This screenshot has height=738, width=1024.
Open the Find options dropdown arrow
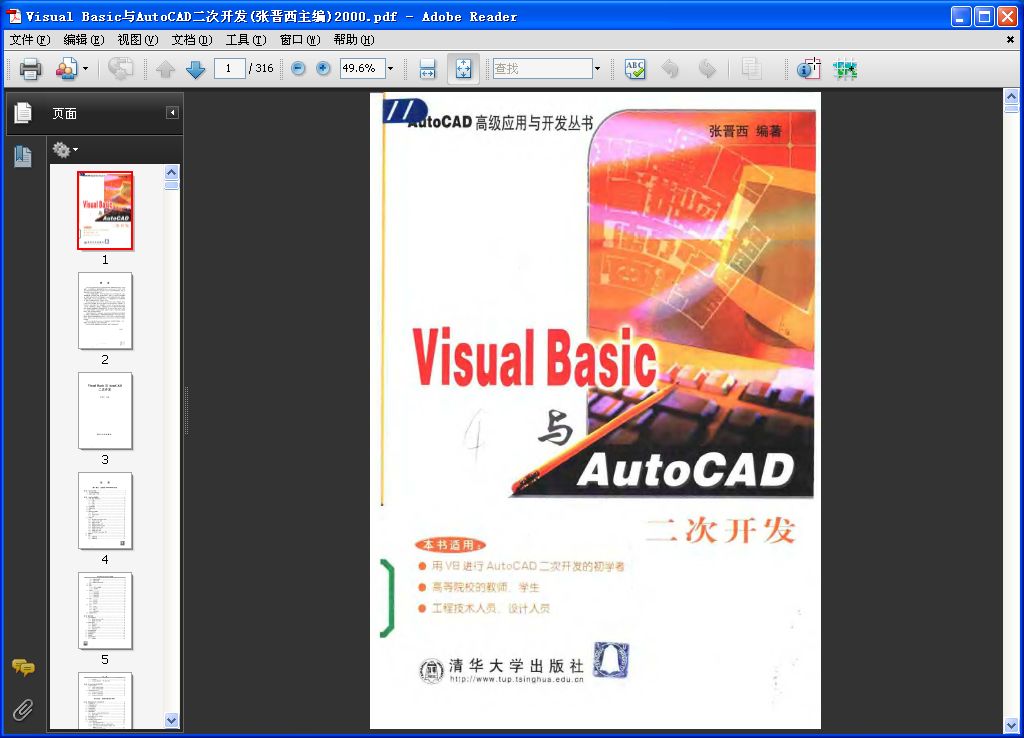597,68
